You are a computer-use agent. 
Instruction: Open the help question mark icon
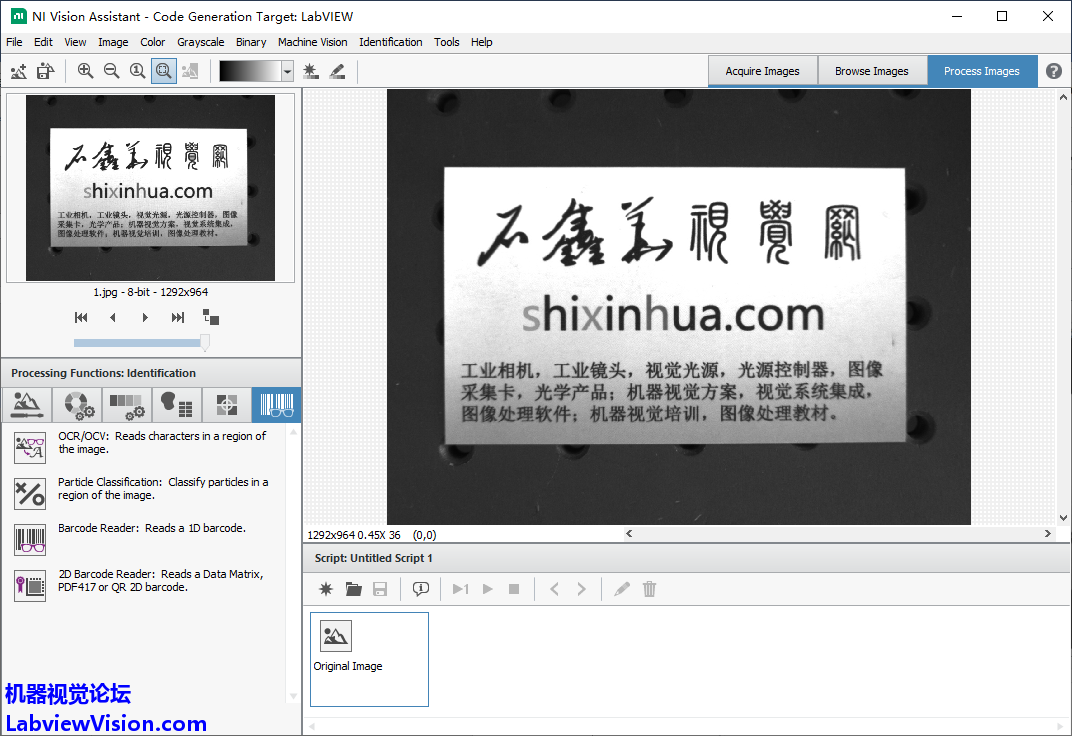click(x=1054, y=71)
